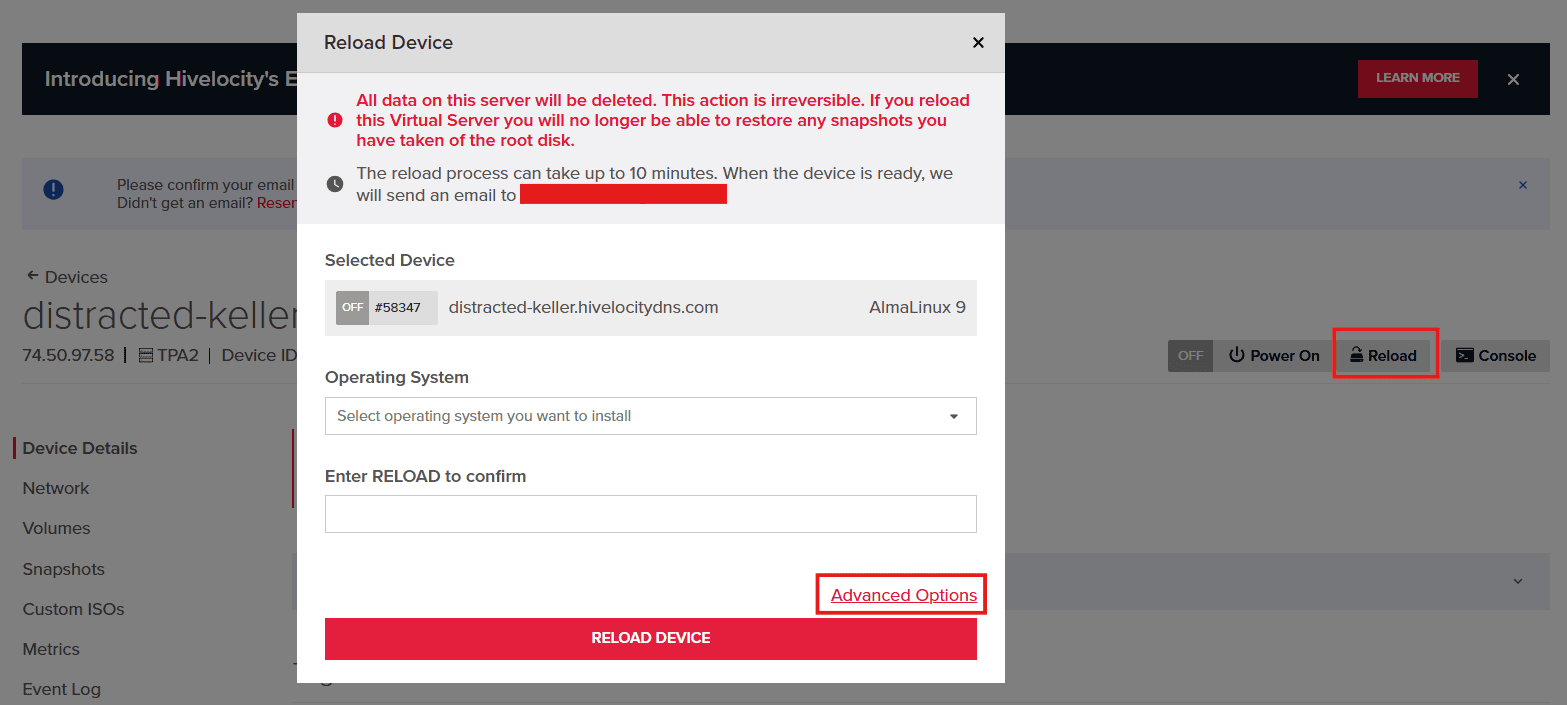Click the alert icon in the email confirmation banner
The image size is (1567, 705).
tap(53, 189)
